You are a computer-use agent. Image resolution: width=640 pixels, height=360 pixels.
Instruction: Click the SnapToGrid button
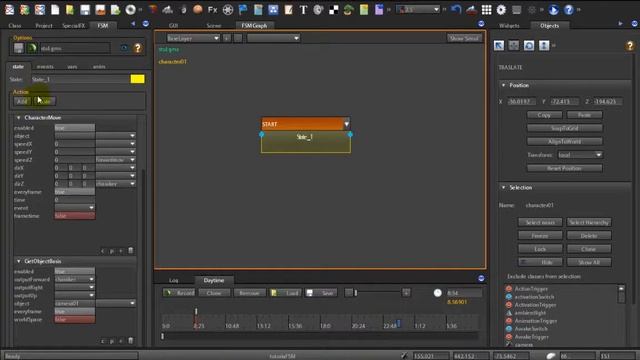[x=564, y=128]
